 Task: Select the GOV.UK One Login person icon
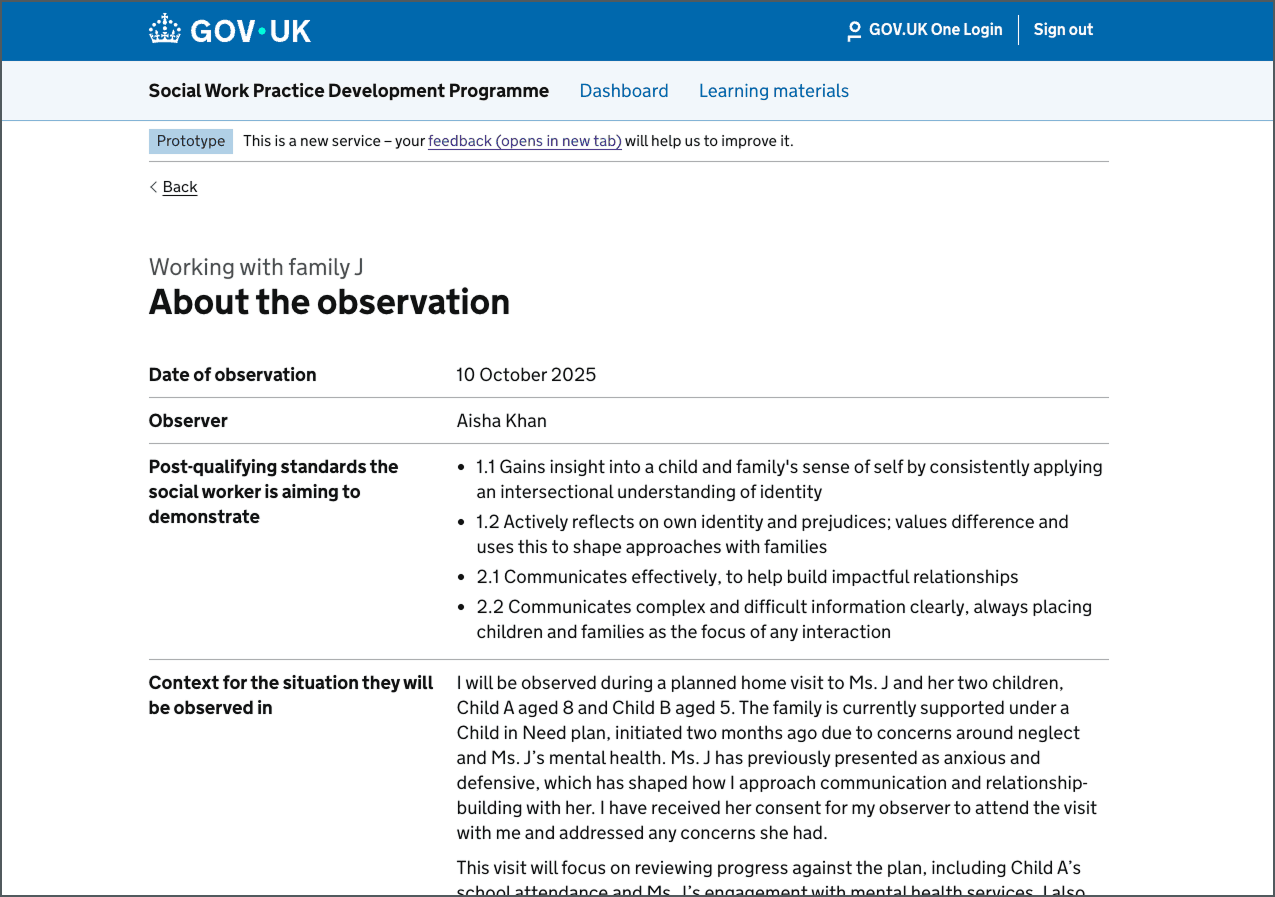[853, 30]
